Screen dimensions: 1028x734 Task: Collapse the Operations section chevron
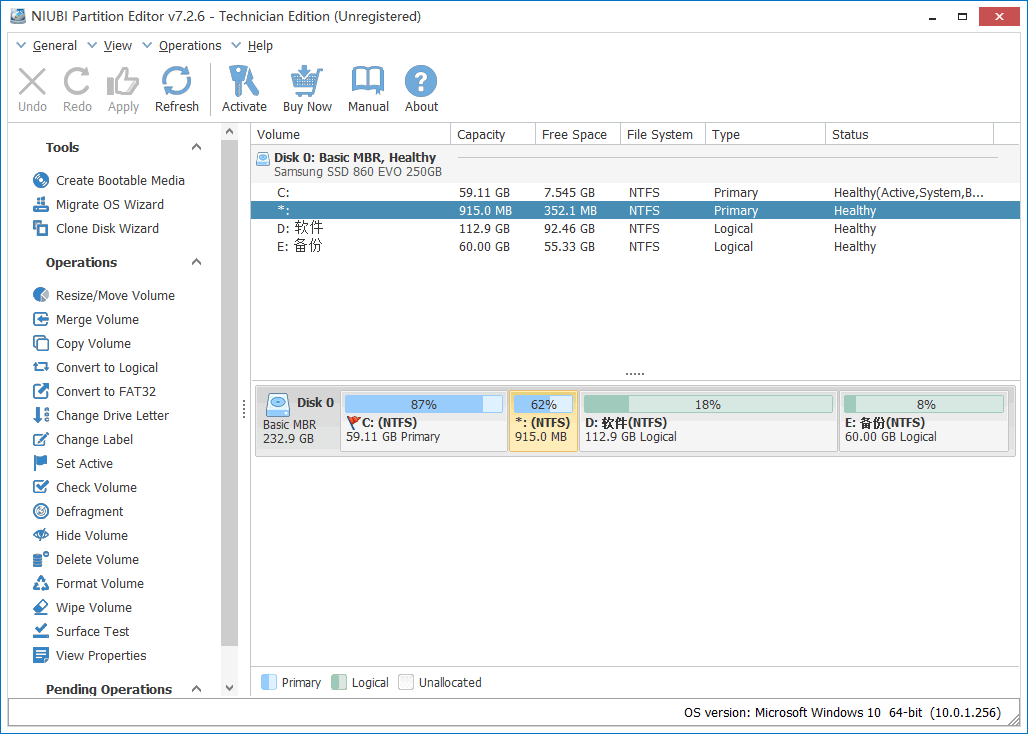pos(196,263)
